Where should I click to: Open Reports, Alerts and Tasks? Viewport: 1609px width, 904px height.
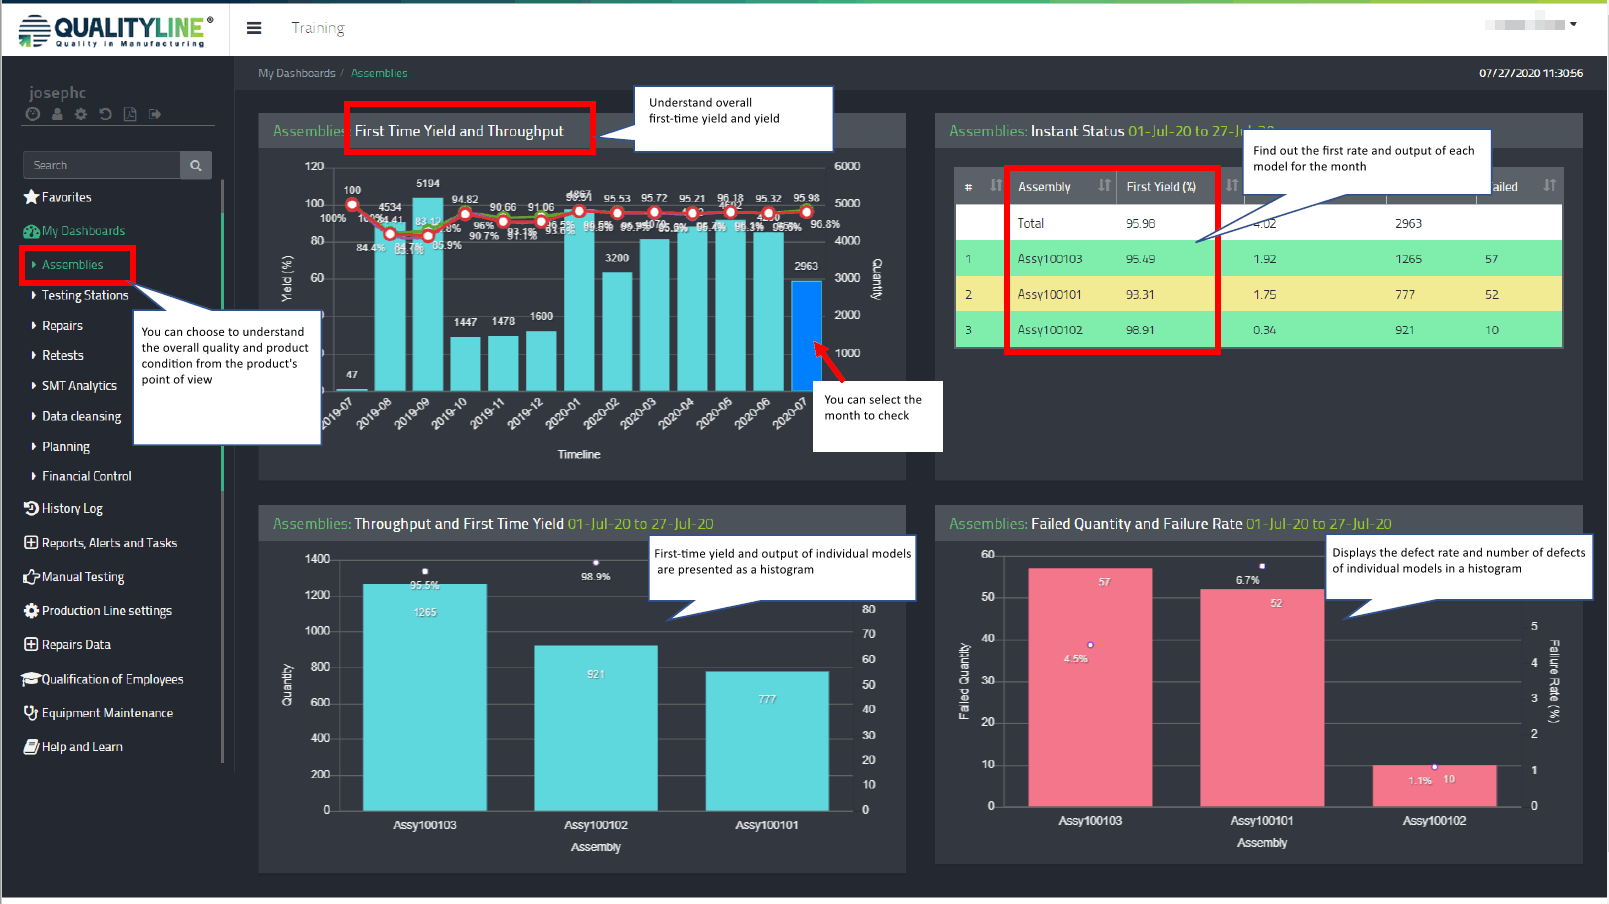tap(109, 543)
